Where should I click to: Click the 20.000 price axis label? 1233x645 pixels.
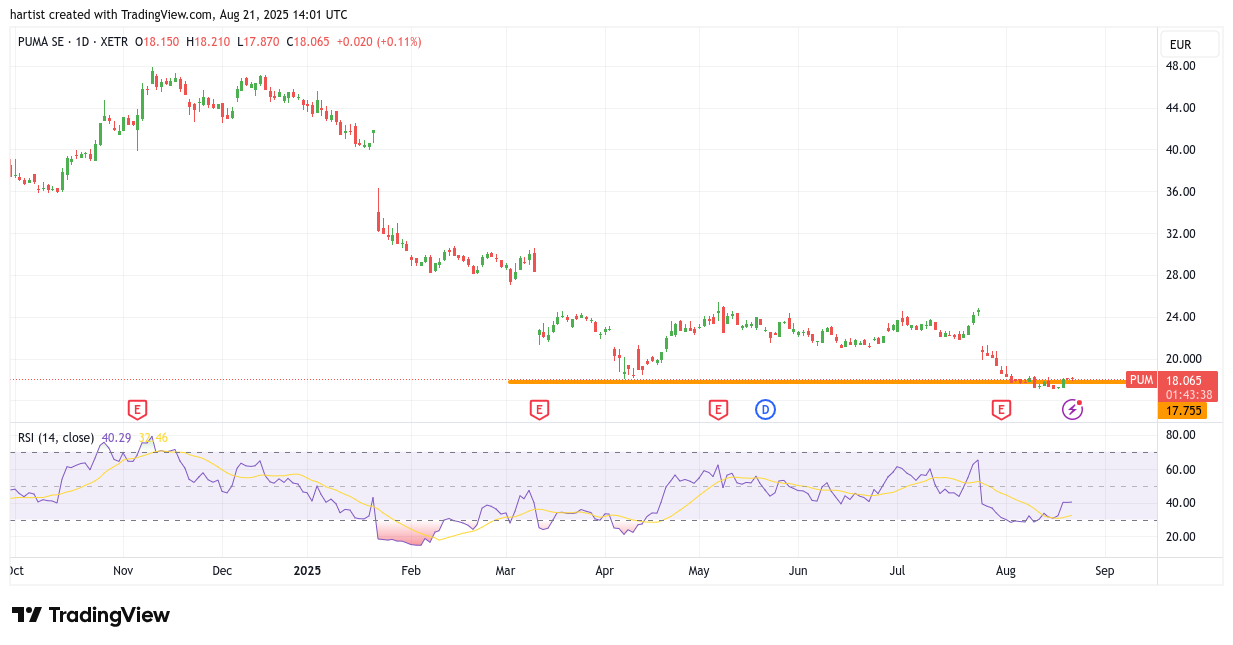tap(1184, 359)
